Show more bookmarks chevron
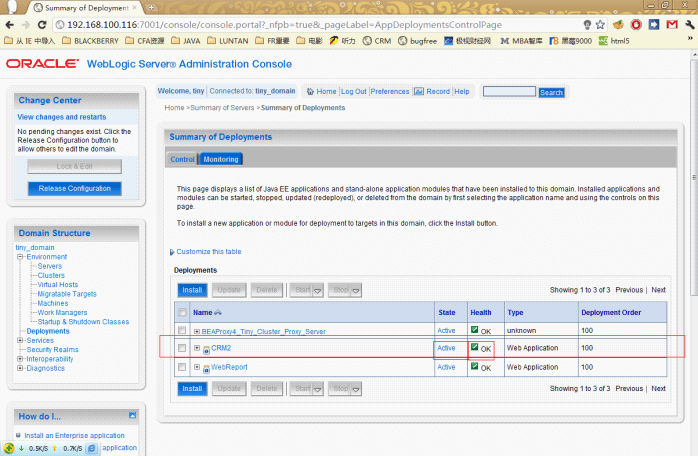Viewport: 698px width, 456px height. click(x=690, y=39)
